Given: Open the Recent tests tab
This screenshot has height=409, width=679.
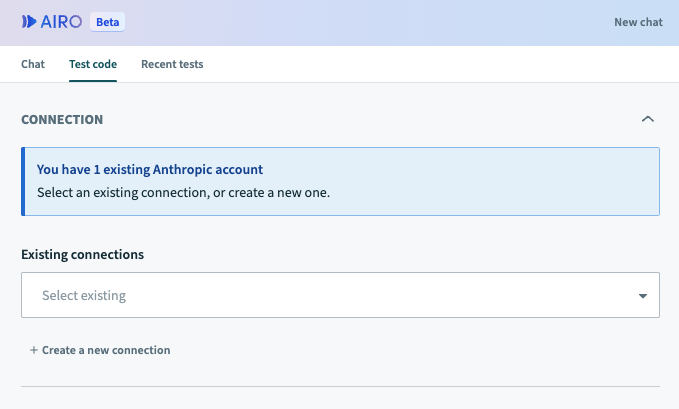Looking at the screenshot, I should (x=172, y=64).
